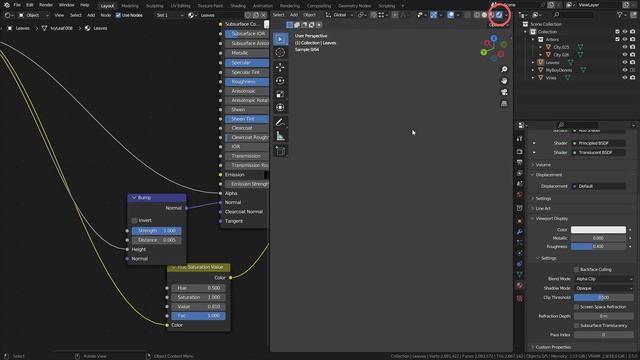Toggle the camera view icon
The width and height of the screenshot is (640, 360).
[x=504, y=92]
